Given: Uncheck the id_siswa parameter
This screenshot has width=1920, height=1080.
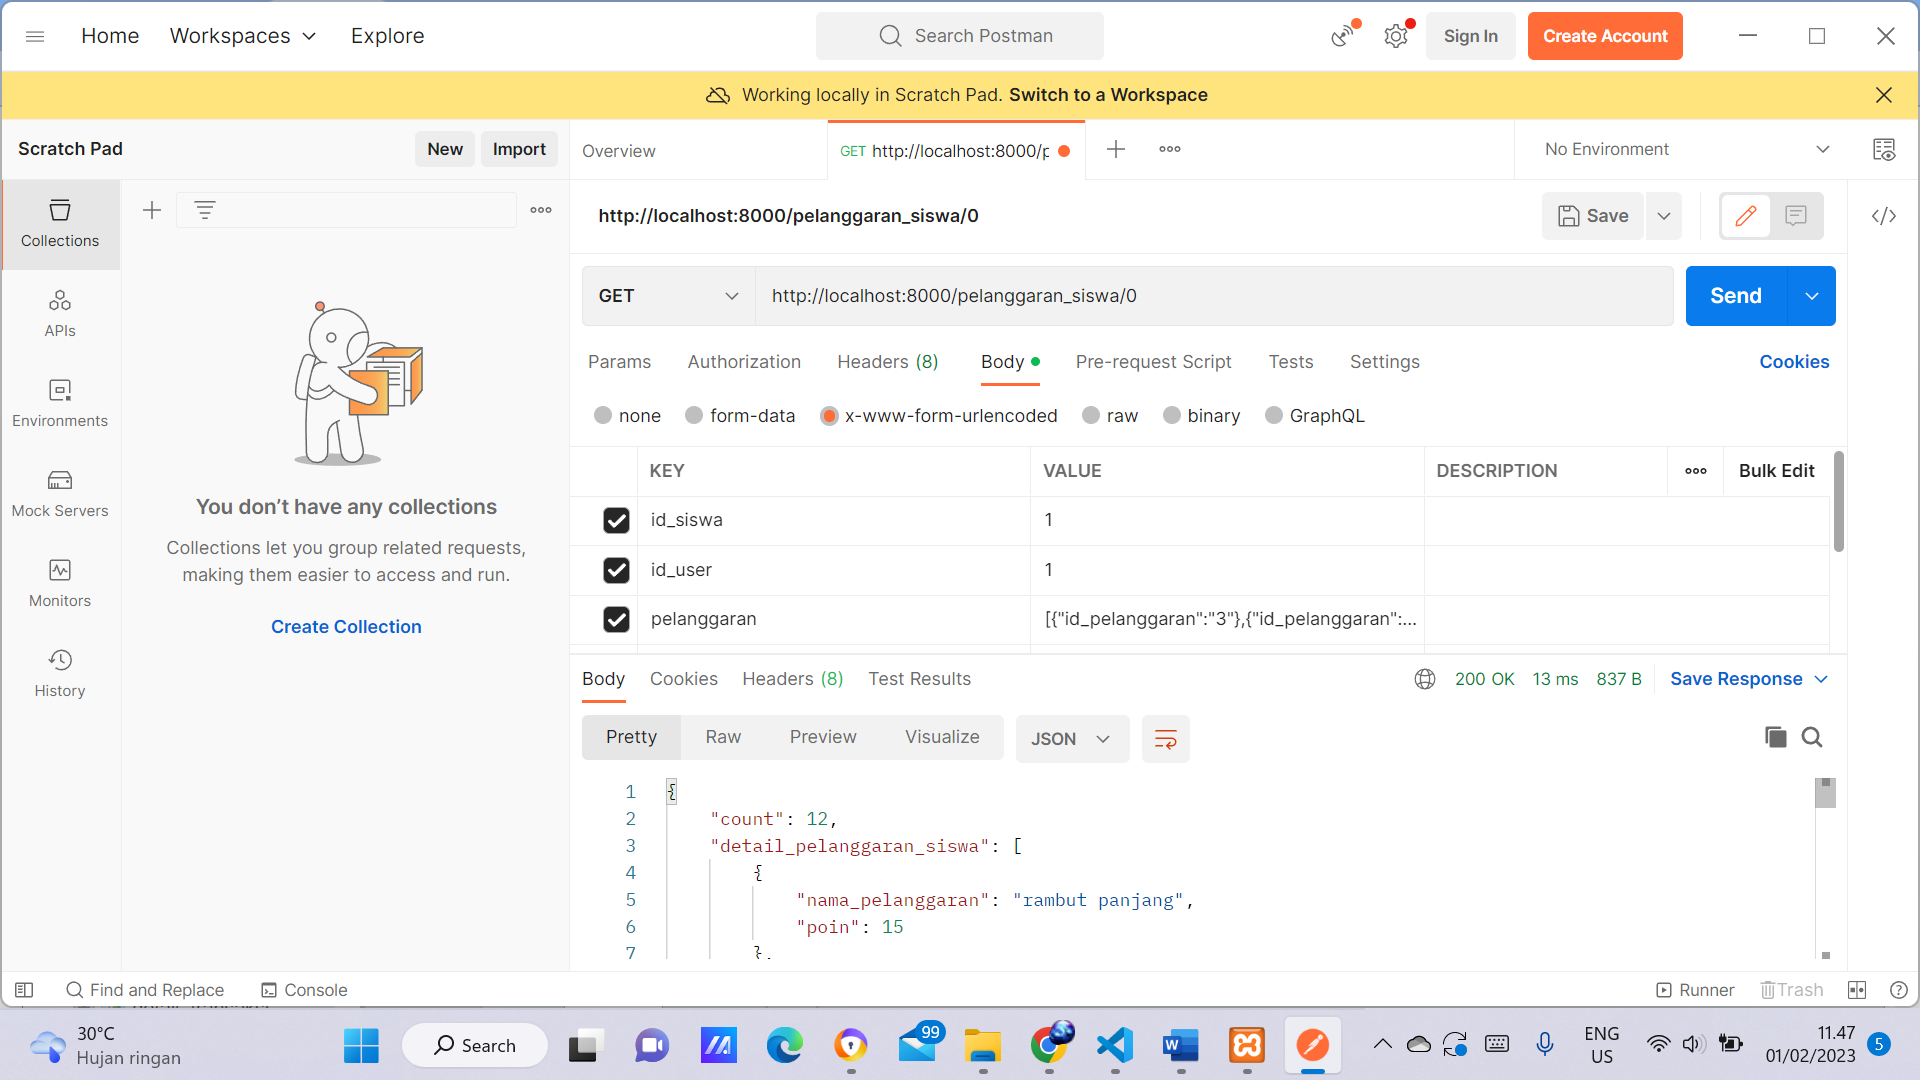Looking at the screenshot, I should click(616, 520).
